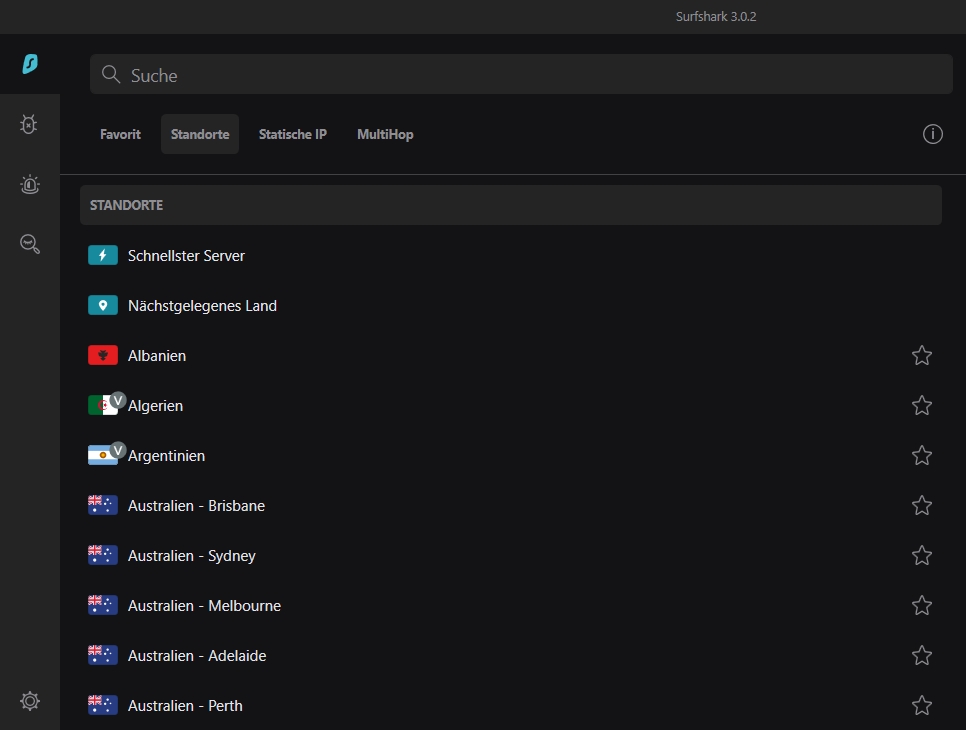Click the Australien - Brisbane flag icon
Screen dimensions: 966x730
[x=103, y=505]
